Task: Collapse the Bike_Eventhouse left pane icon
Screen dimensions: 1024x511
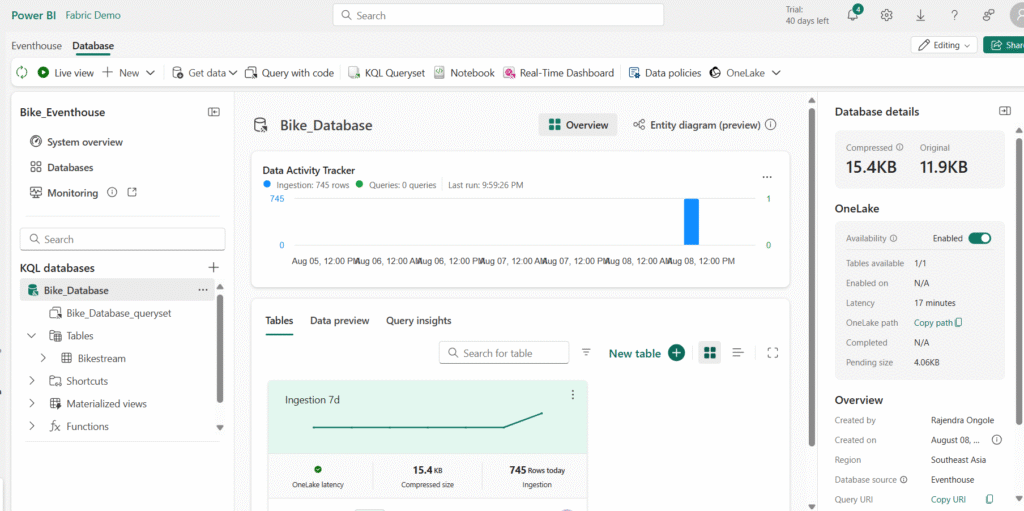Action: (x=214, y=112)
